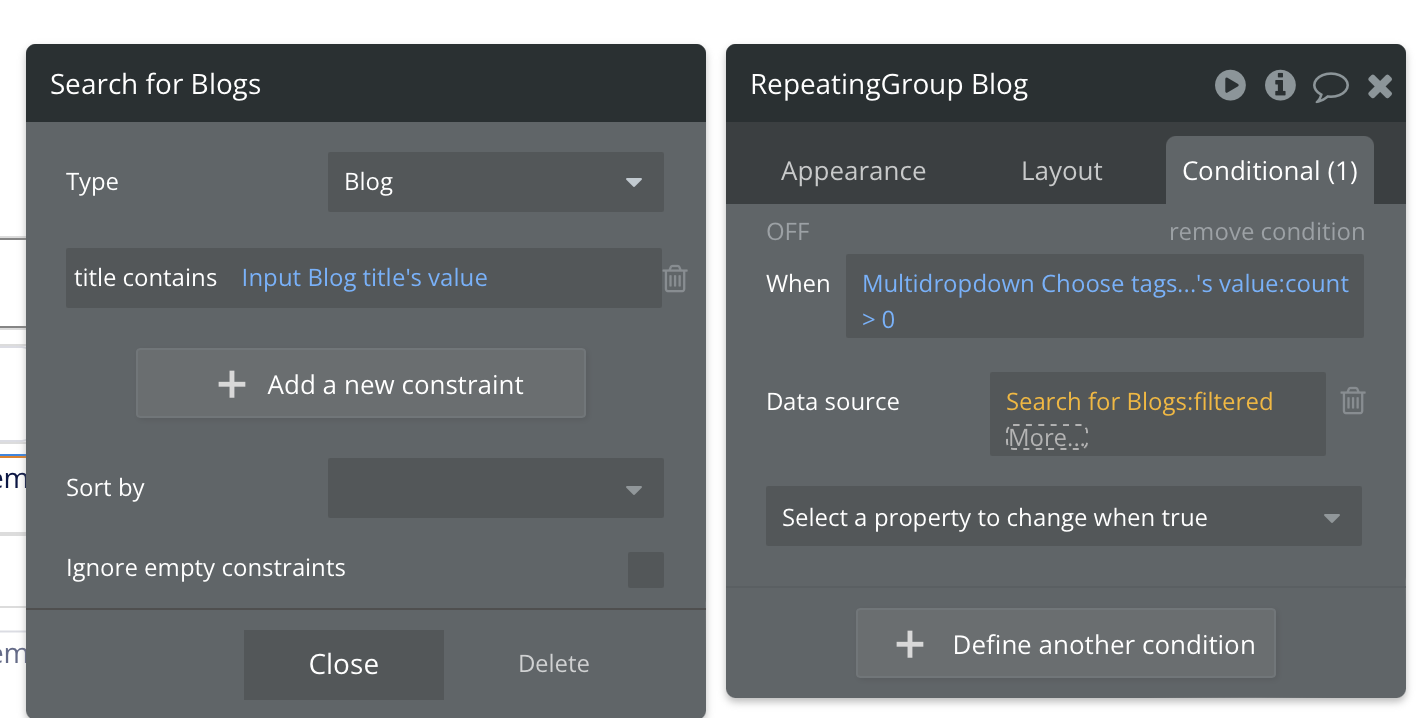Click the play icon in RepeatingGroup header
Screen dimensions: 1420x718
1230,86
